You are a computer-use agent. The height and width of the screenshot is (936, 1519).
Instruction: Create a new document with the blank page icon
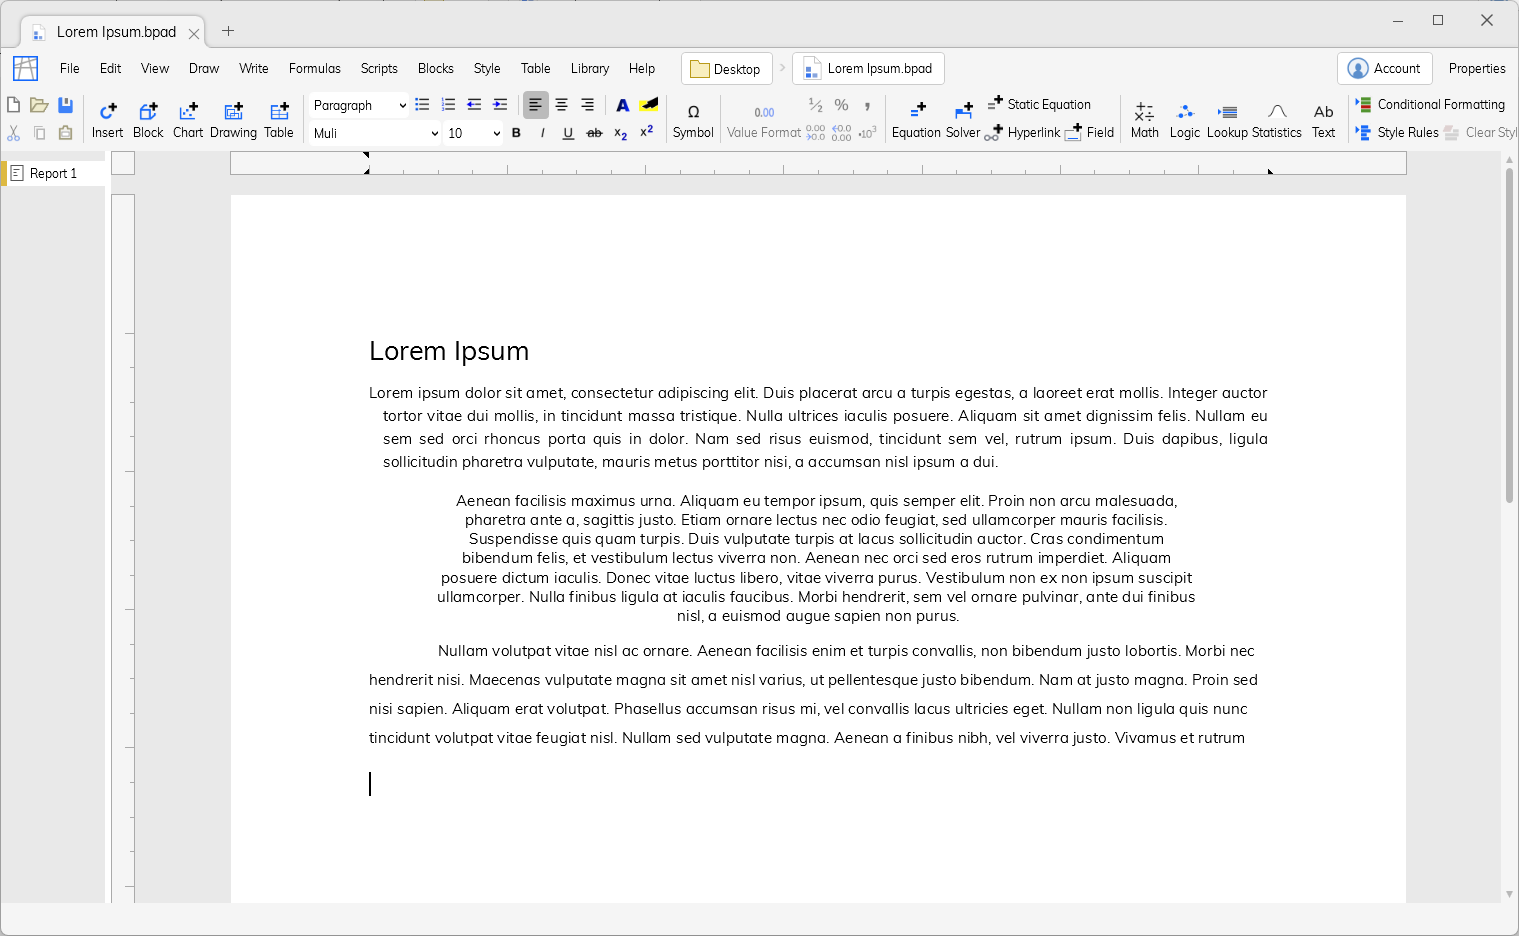(14, 105)
